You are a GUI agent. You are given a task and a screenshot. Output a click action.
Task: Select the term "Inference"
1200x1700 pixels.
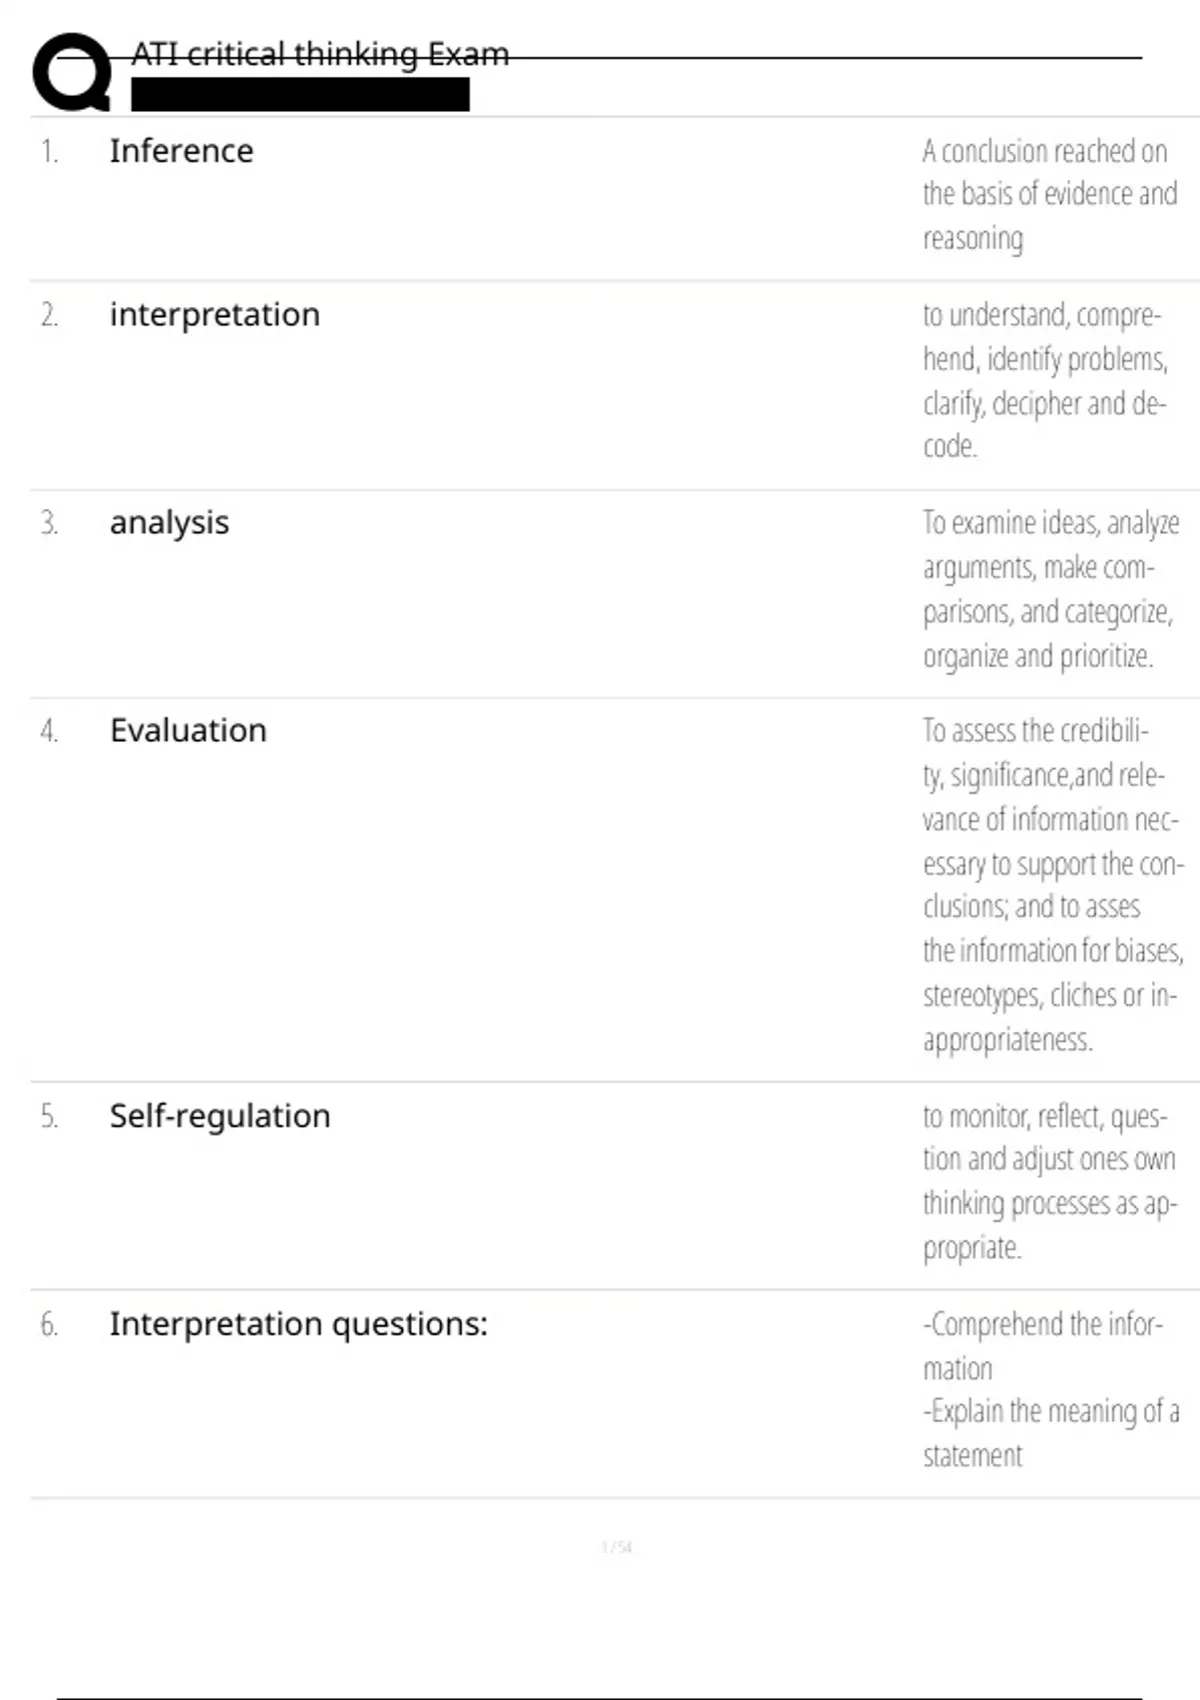181,151
